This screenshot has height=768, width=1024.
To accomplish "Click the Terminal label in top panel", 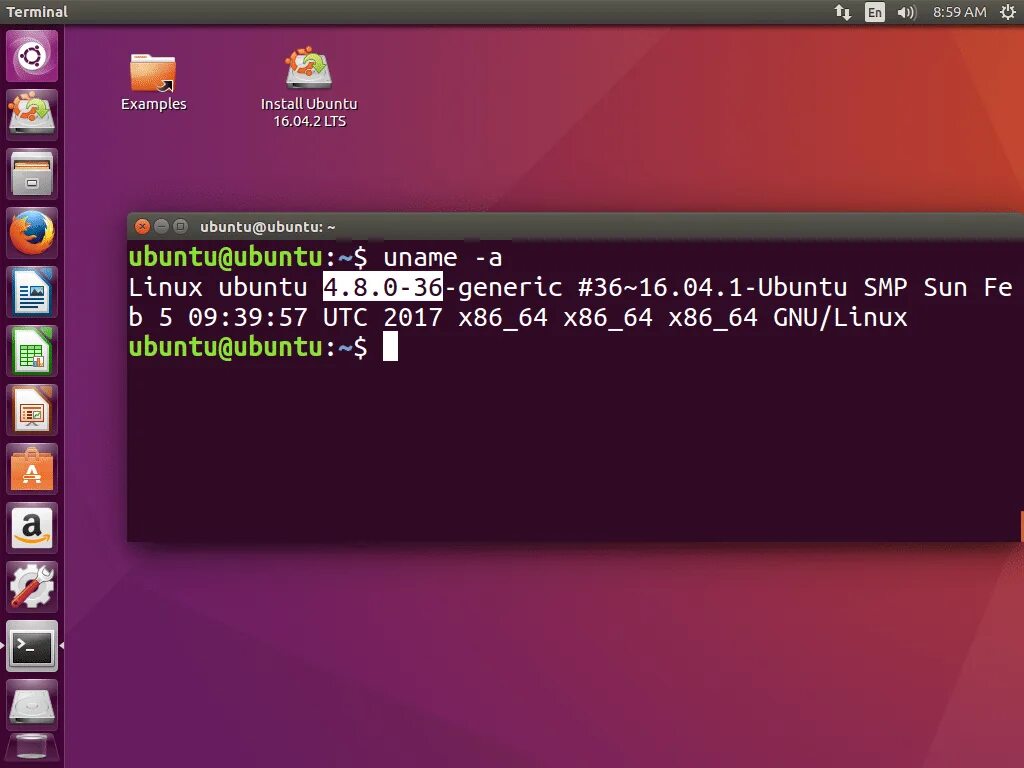I will 37,12.
